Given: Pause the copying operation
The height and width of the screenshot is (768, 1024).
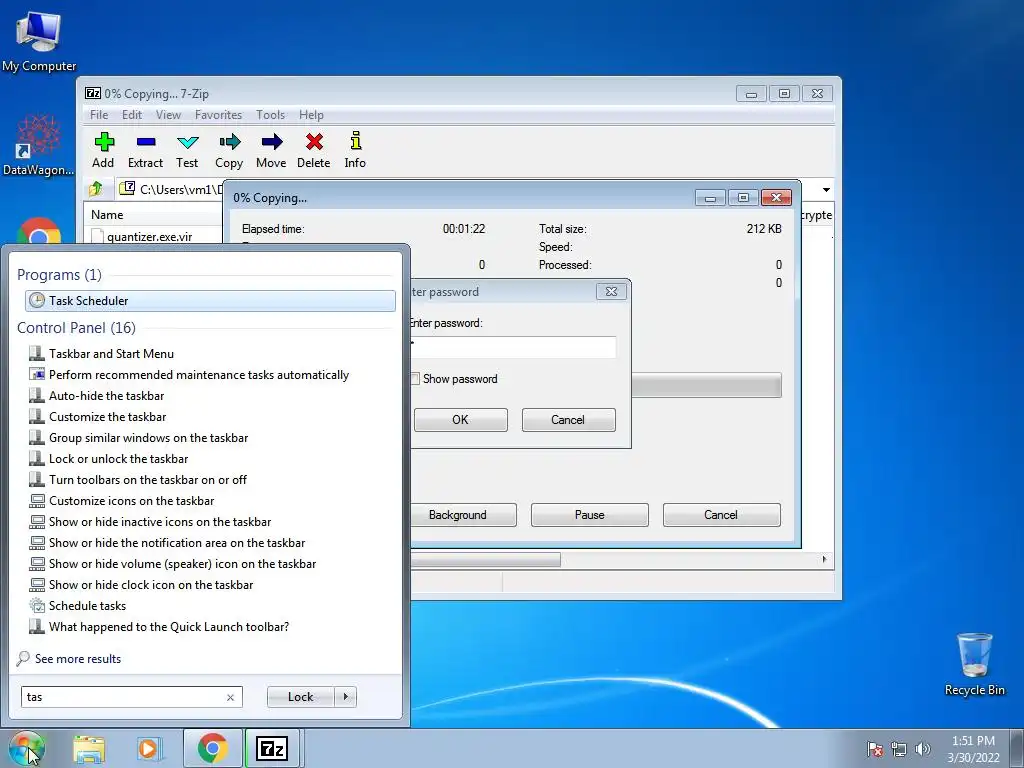Looking at the screenshot, I should pyautogui.click(x=590, y=515).
